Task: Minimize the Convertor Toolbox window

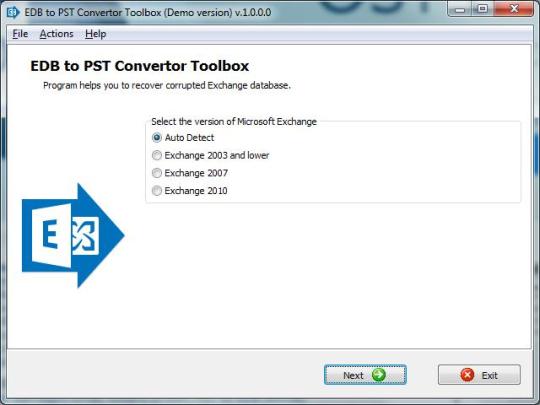Action: 460,9
